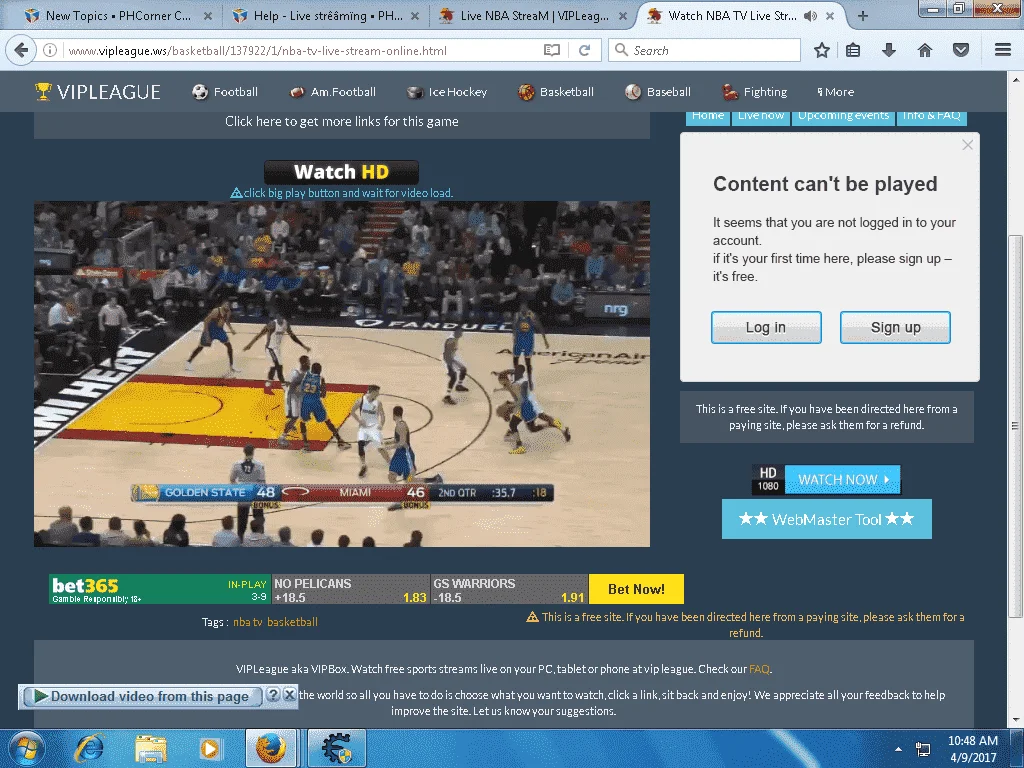Open Am.Football category
Screen dimensions: 1024x768
tap(332, 92)
